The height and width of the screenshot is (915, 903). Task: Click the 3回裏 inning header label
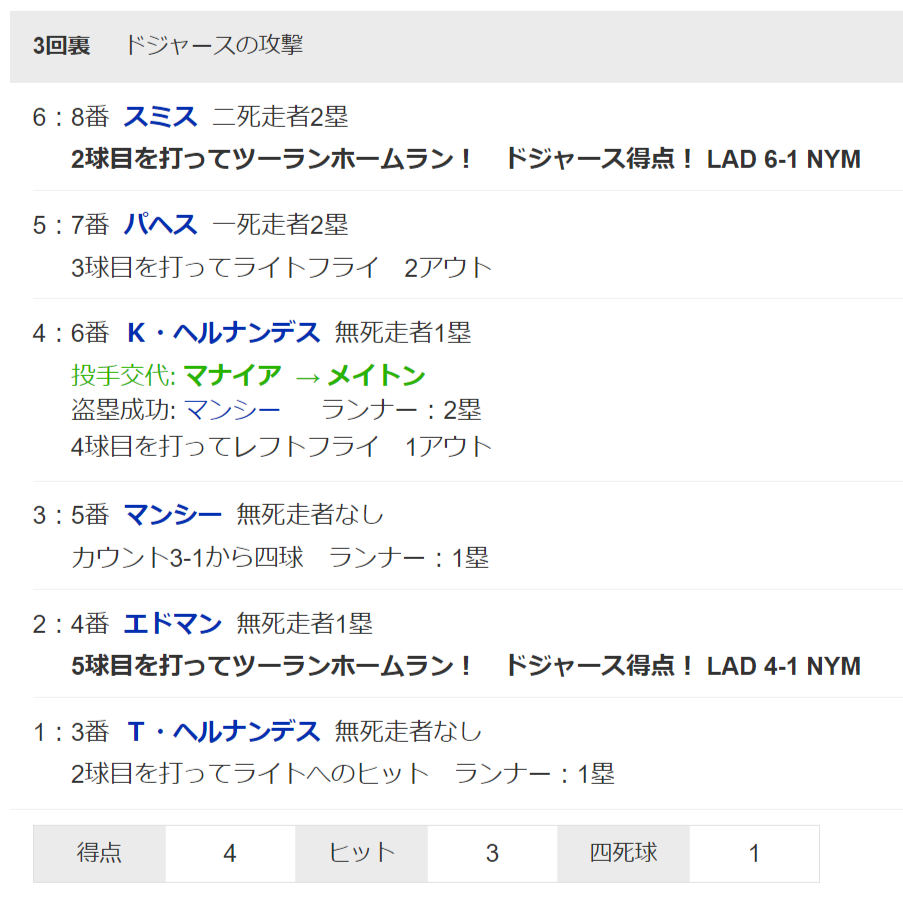62,46
